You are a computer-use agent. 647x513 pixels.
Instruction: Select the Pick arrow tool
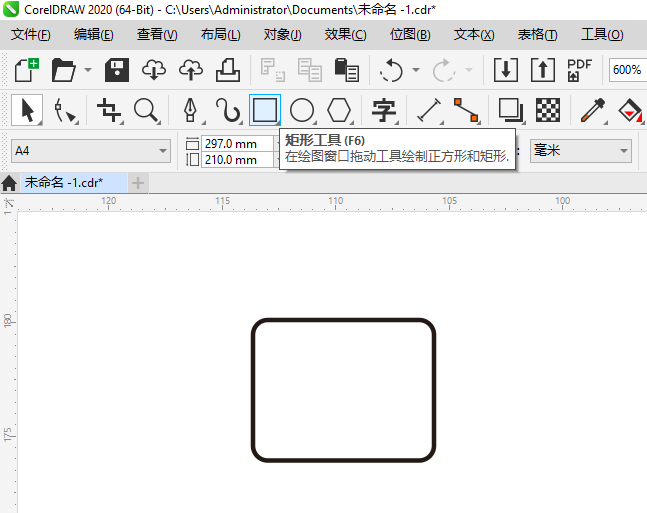[x=27, y=110]
